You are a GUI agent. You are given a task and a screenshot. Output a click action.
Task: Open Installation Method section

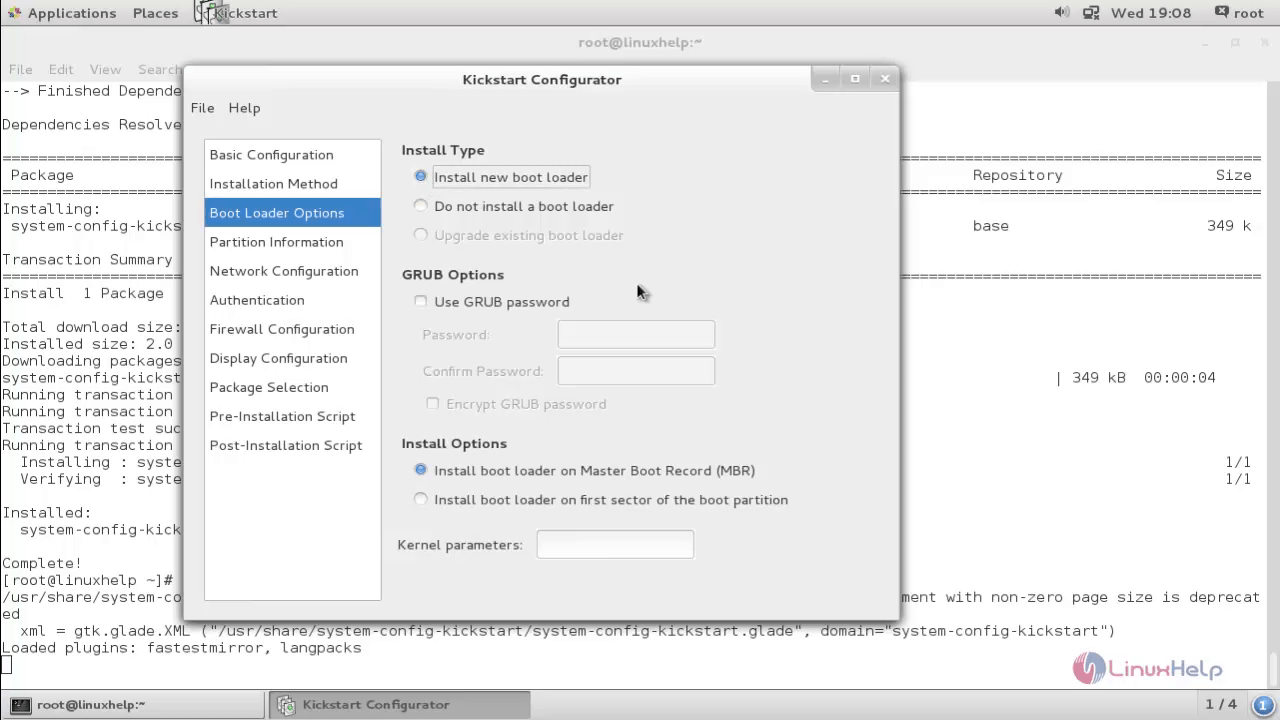click(x=292, y=184)
